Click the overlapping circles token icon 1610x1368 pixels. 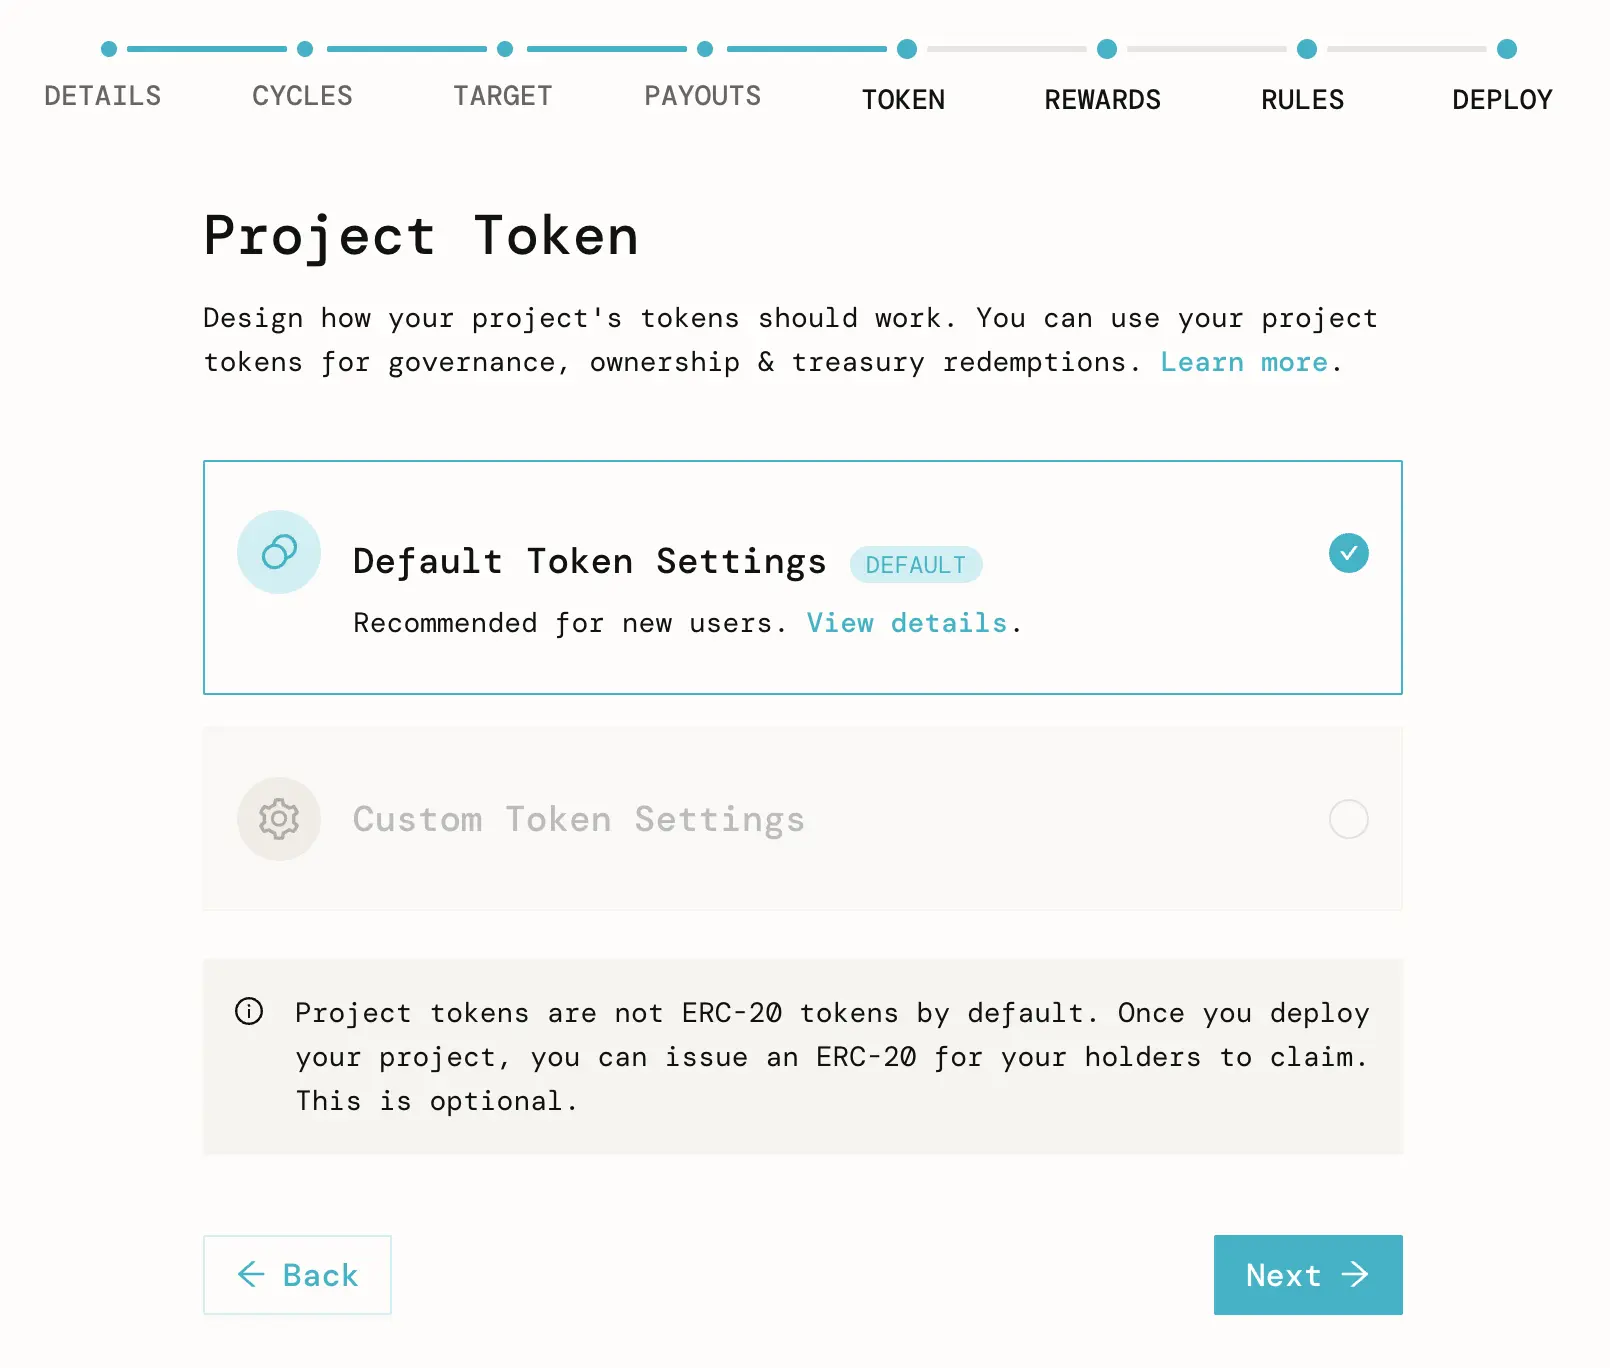coord(279,552)
